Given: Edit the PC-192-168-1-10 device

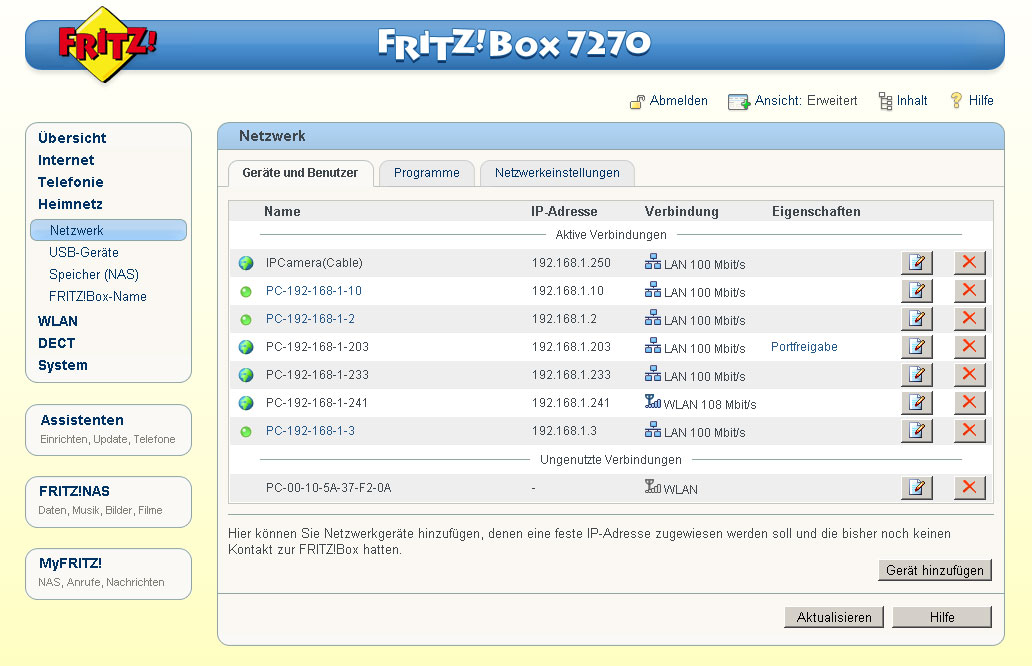Looking at the screenshot, I should click(917, 291).
